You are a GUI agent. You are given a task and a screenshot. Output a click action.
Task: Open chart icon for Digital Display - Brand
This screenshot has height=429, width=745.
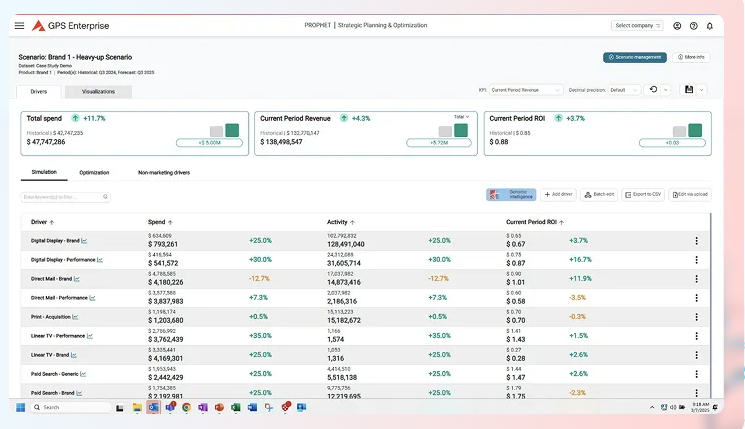[x=84, y=241]
